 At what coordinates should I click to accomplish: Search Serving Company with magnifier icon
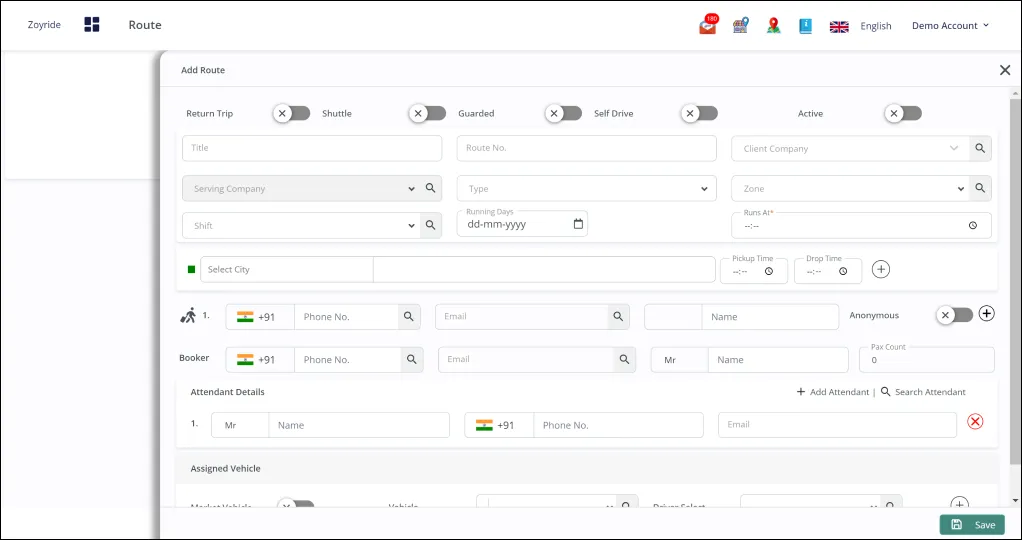[x=431, y=188]
